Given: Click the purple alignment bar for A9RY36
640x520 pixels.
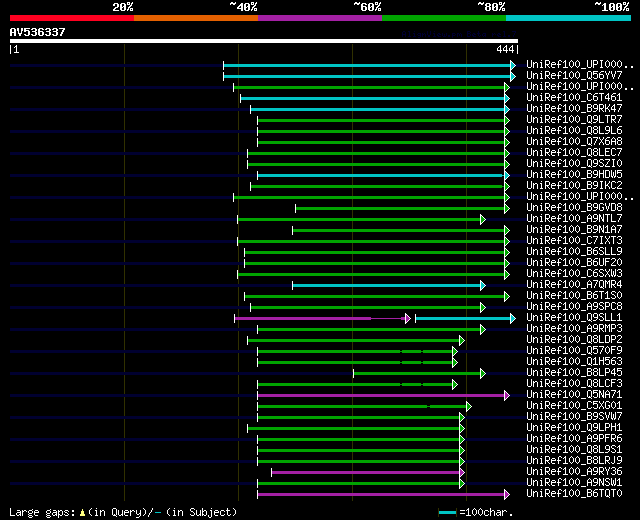Looking at the screenshot, I should [x=368, y=472].
